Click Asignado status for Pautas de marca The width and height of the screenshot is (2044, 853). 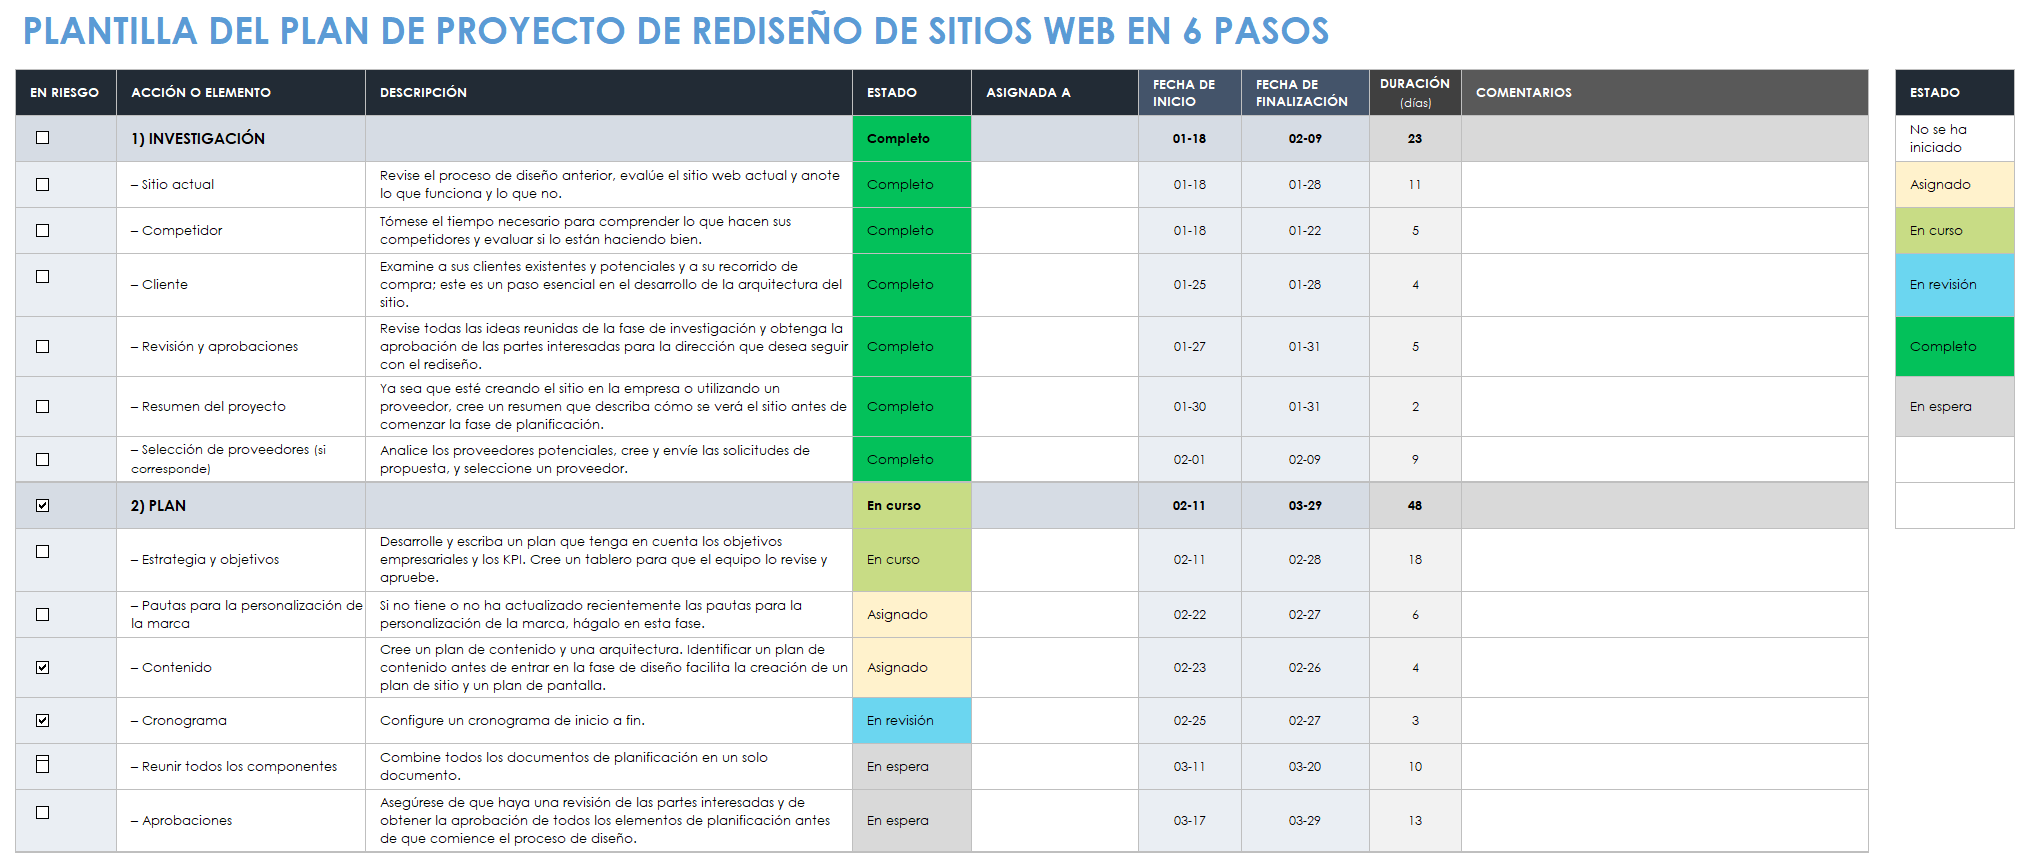(912, 614)
